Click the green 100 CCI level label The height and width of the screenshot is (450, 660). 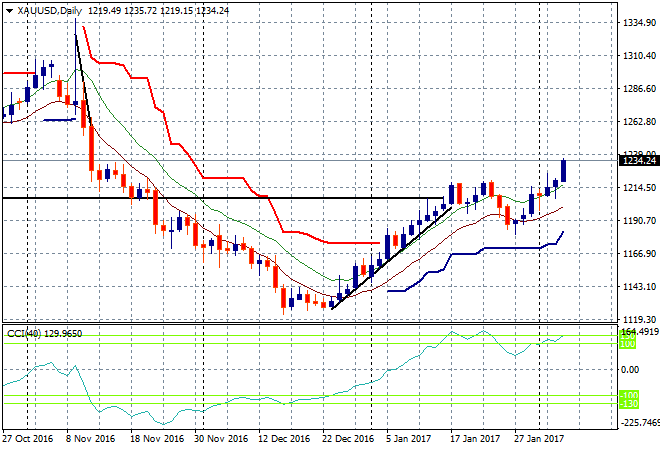click(x=628, y=344)
